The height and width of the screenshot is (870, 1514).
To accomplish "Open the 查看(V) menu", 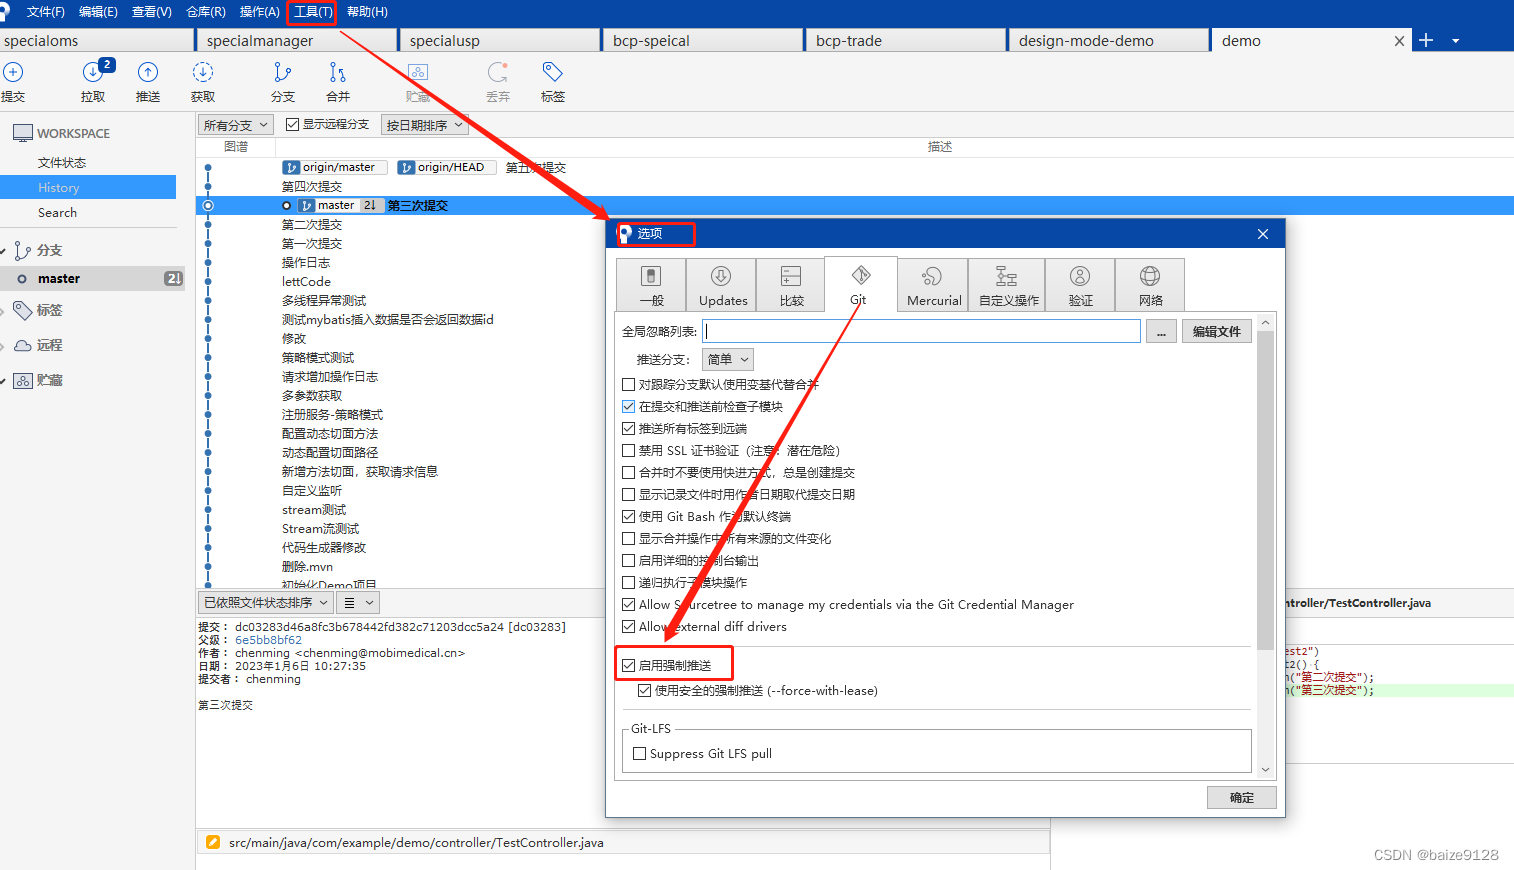I will click(152, 12).
